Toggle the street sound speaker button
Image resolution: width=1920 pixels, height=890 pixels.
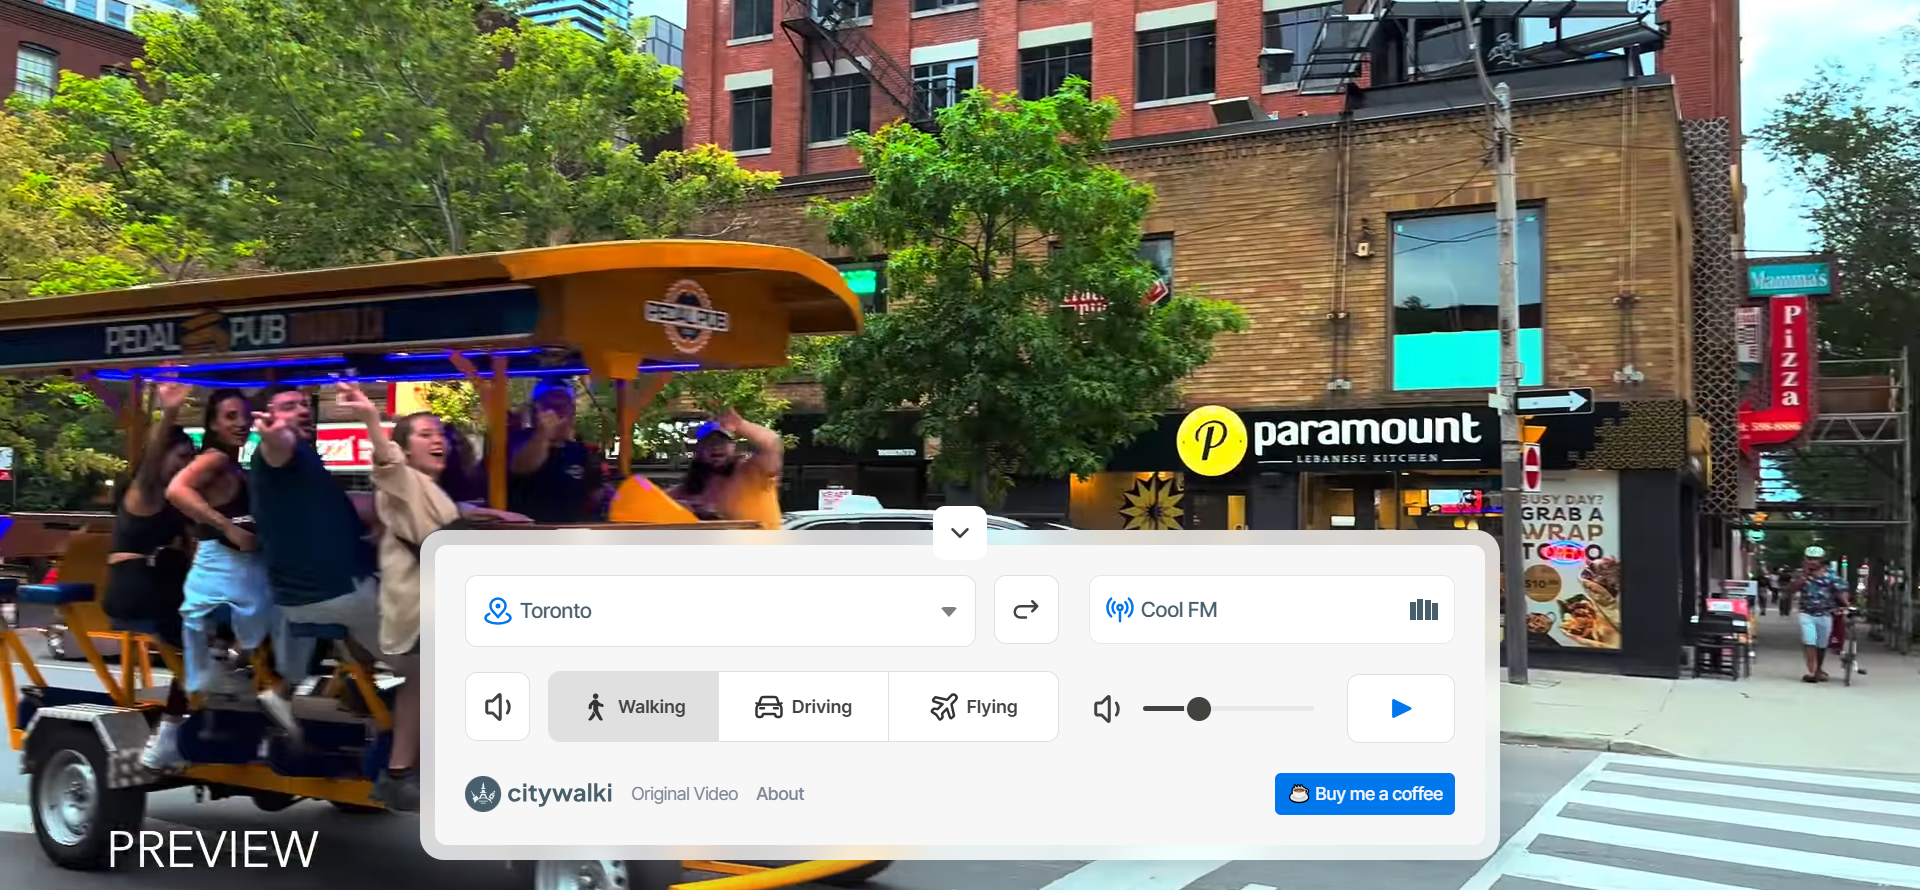(x=497, y=707)
